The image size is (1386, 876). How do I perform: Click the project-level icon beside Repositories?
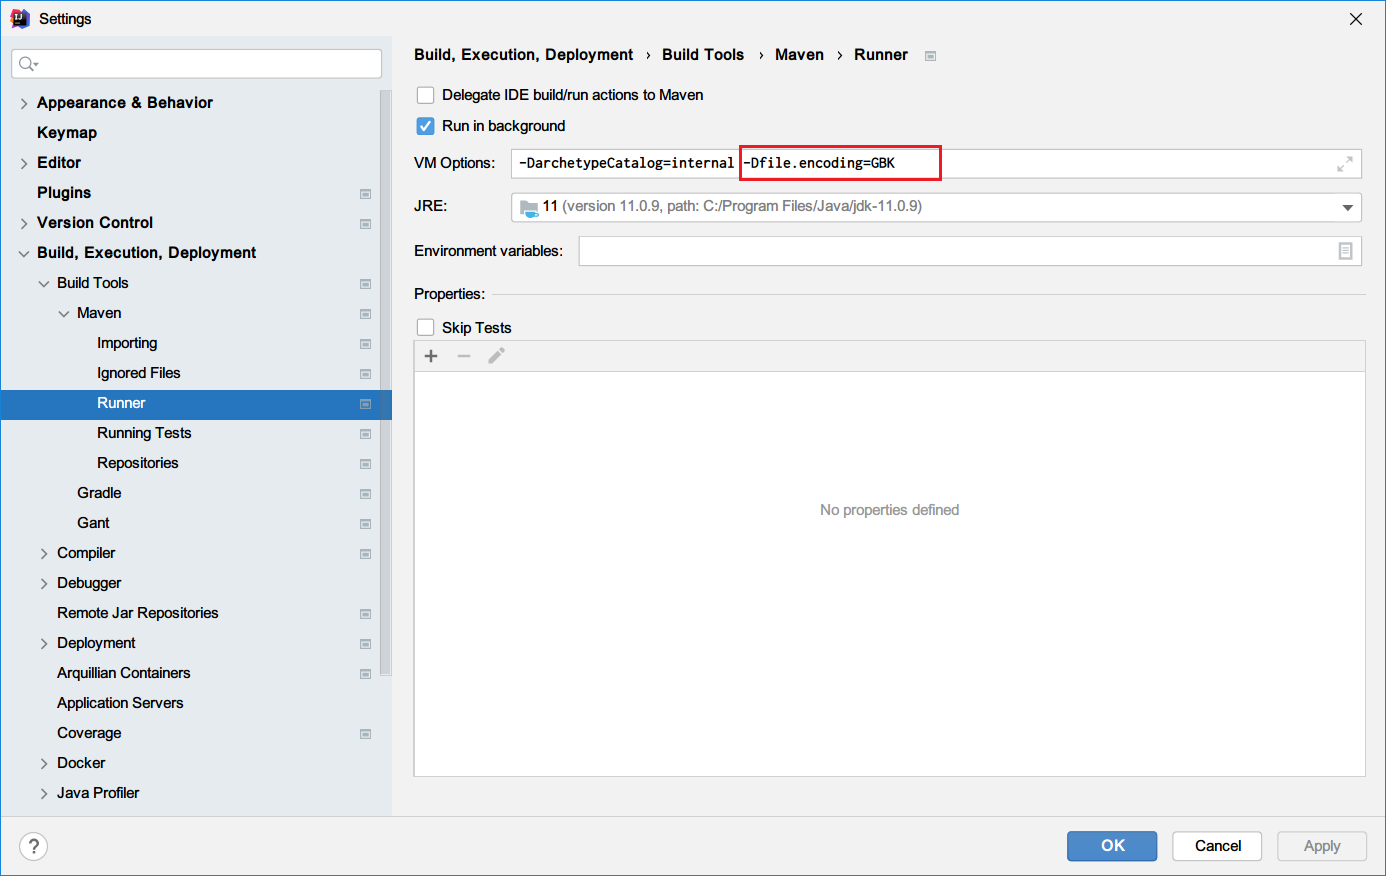click(366, 464)
